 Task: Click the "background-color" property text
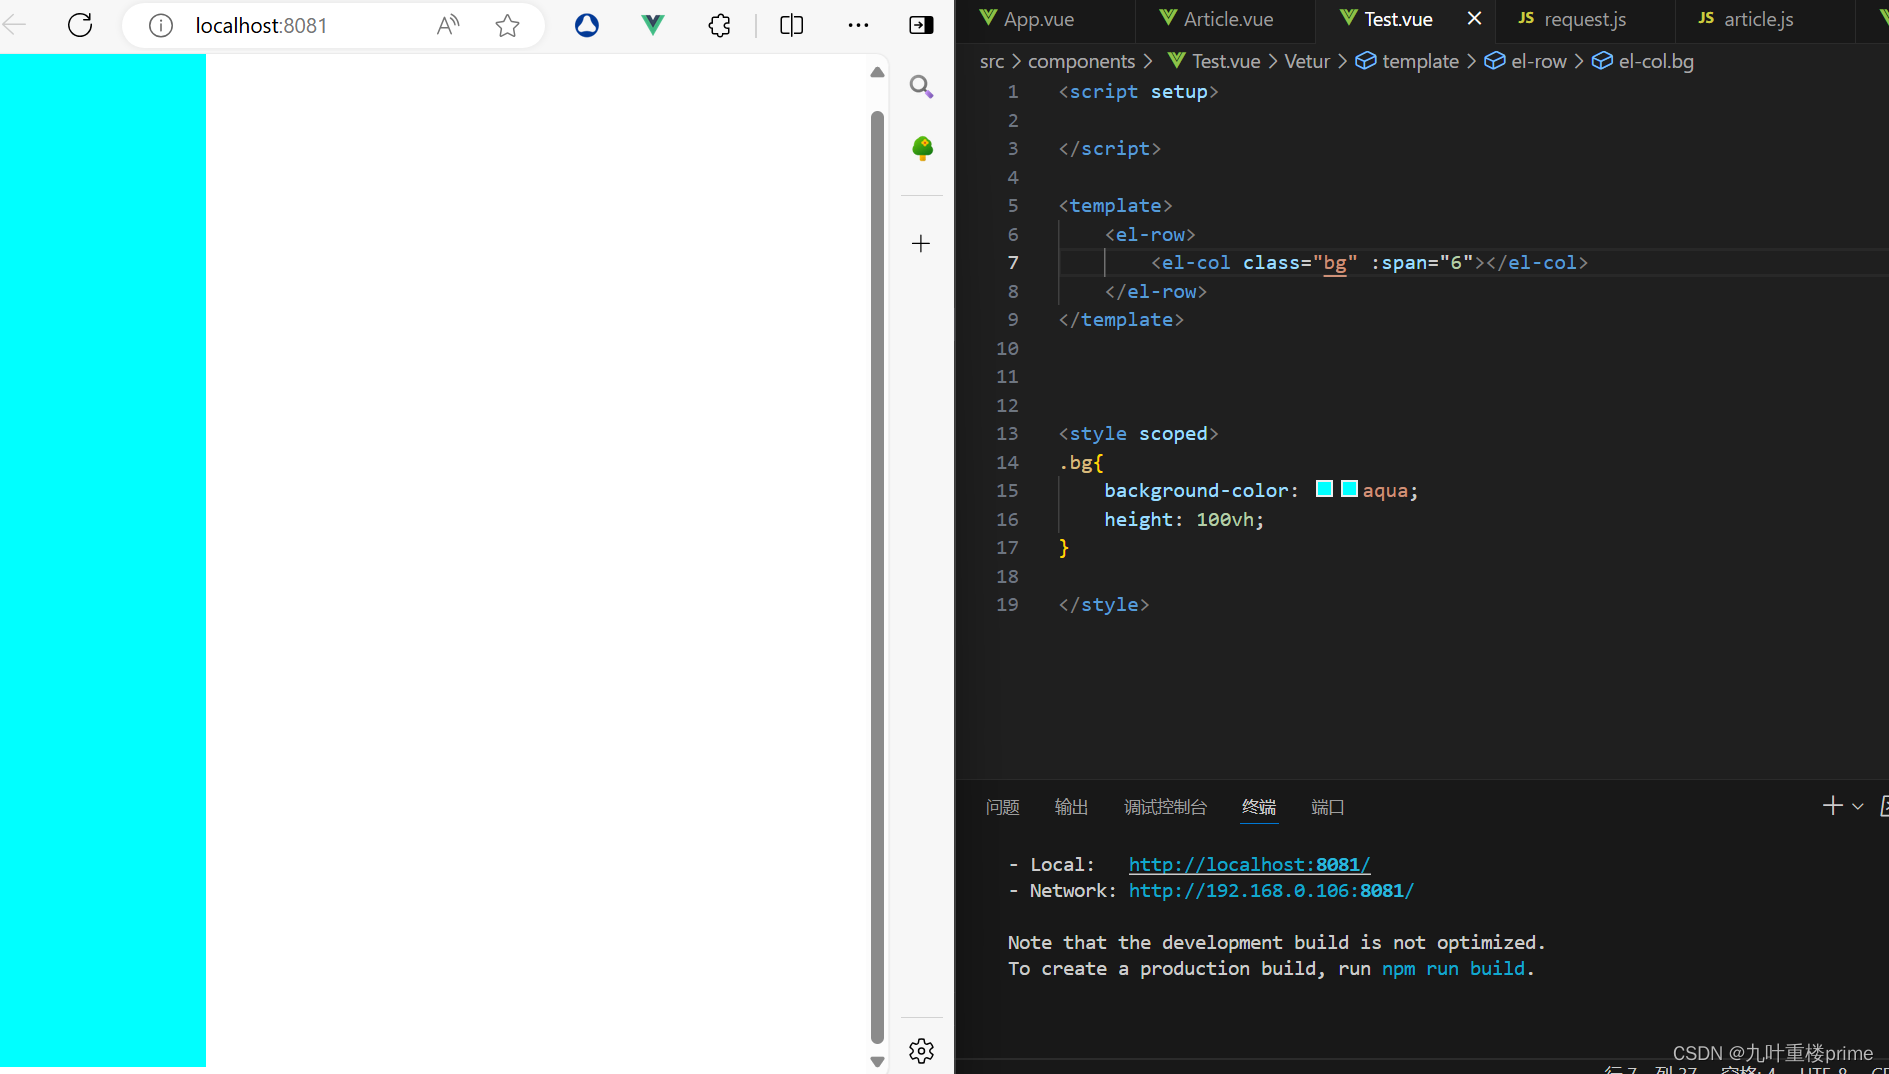tap(1196, 490)
